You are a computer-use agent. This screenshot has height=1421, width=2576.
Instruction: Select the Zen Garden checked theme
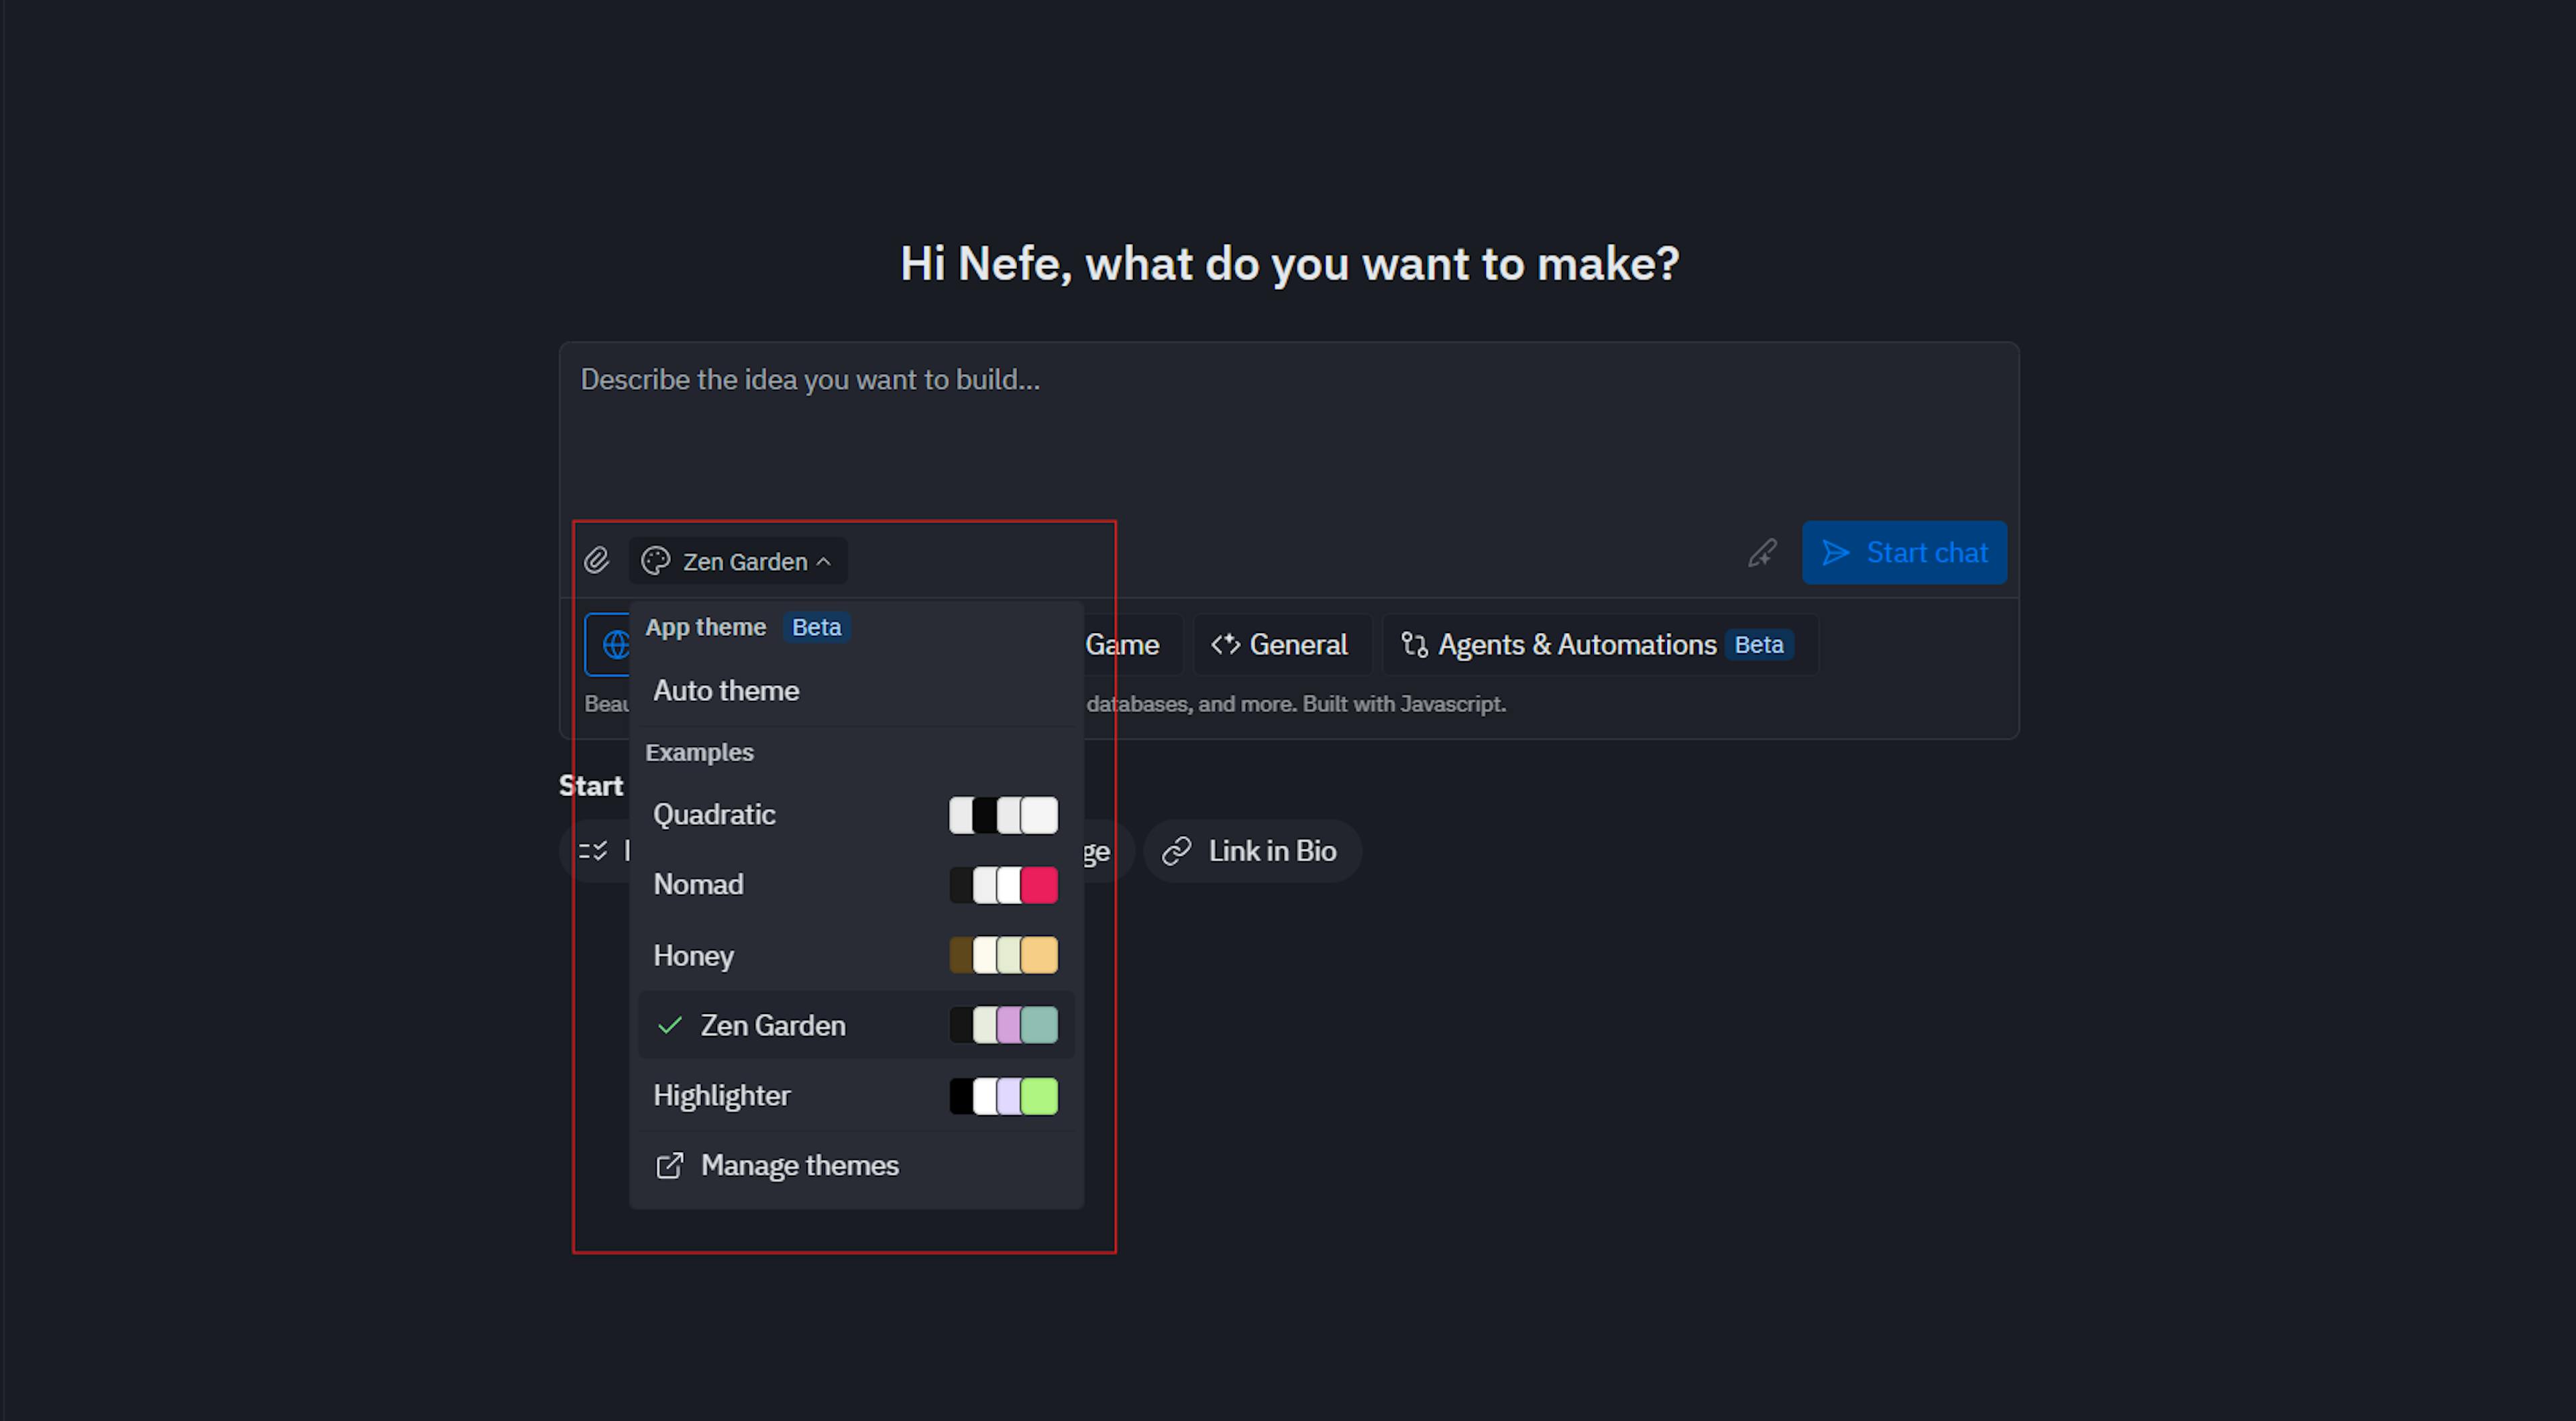772,1025
